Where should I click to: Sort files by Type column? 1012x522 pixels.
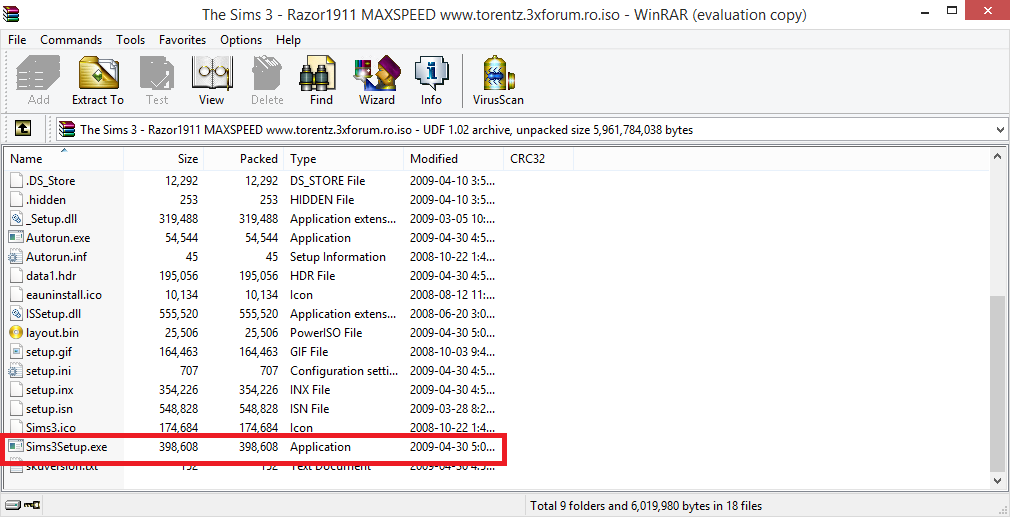344,159
